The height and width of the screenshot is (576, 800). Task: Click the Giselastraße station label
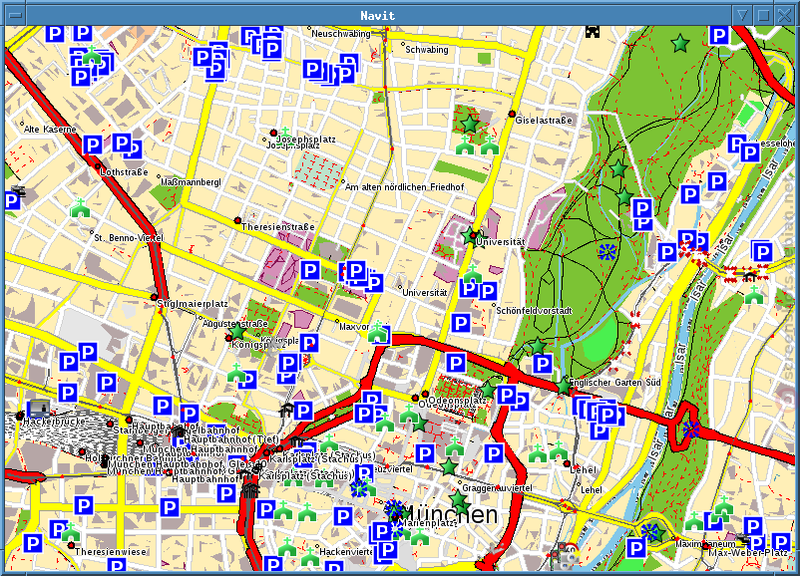coord(544,120)
